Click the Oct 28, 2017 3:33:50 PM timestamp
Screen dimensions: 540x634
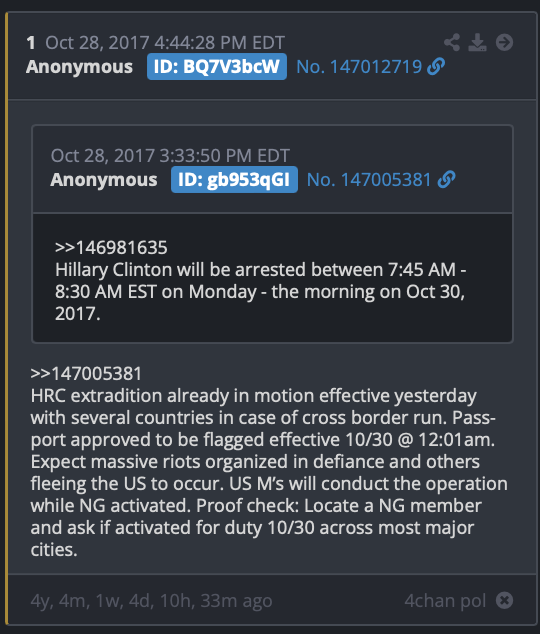tap(170, 156)
